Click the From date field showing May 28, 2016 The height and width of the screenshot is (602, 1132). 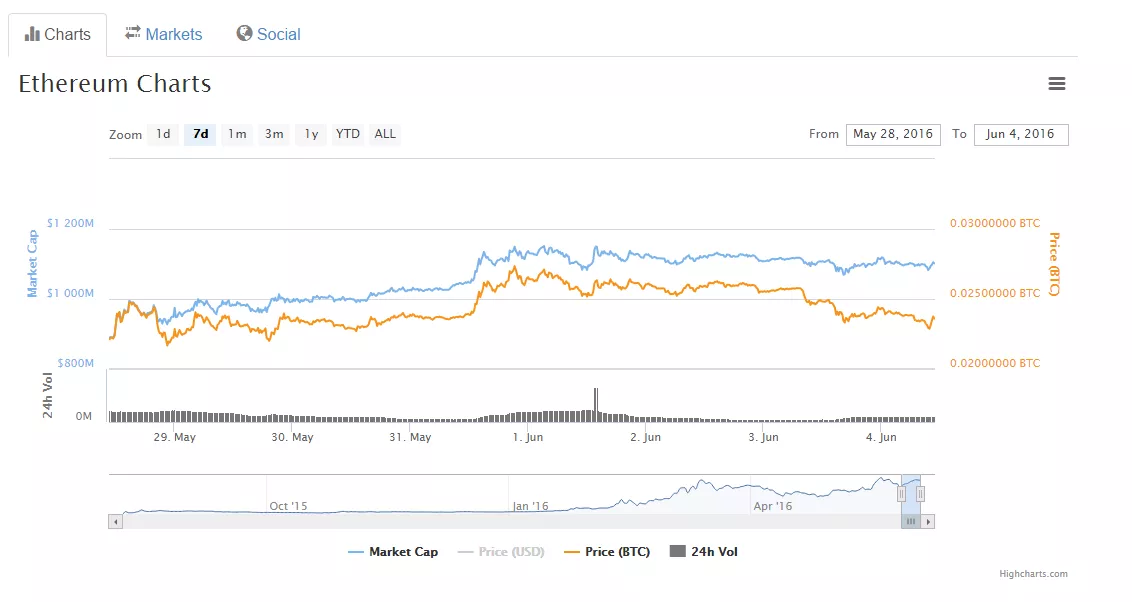[x=893, y=134]
